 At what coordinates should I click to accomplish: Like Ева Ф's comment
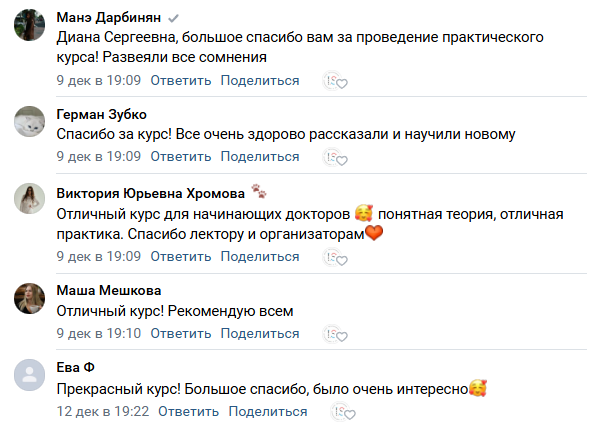coord(342,411)
